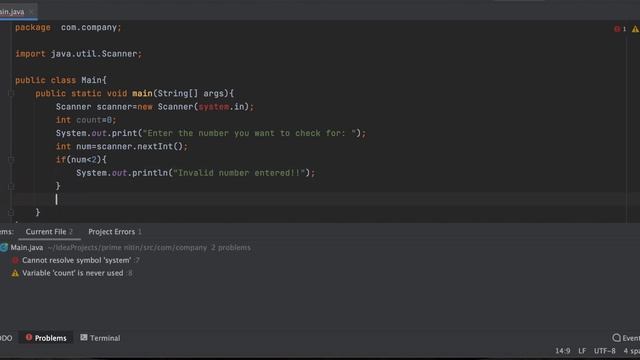Click the warning triangle beside Variable count
Viewport: 640px width, 360px height.
point(15,273)
